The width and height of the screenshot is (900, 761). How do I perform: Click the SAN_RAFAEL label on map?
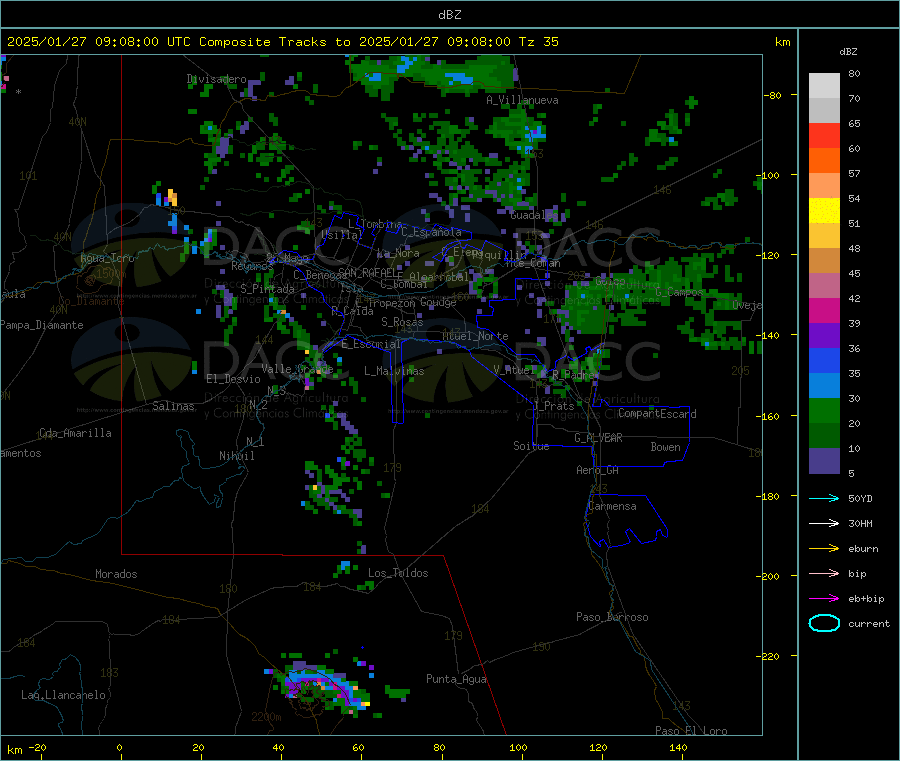coord(370,272)
